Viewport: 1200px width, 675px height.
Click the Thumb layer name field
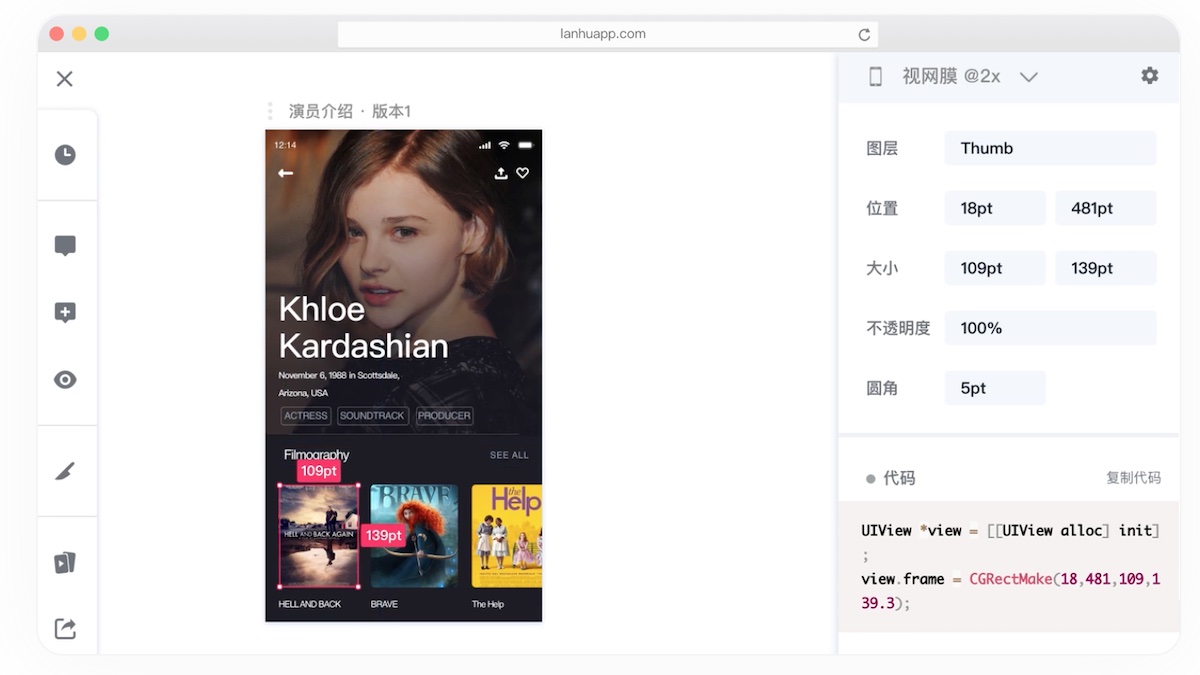[x=1050, y=148]
